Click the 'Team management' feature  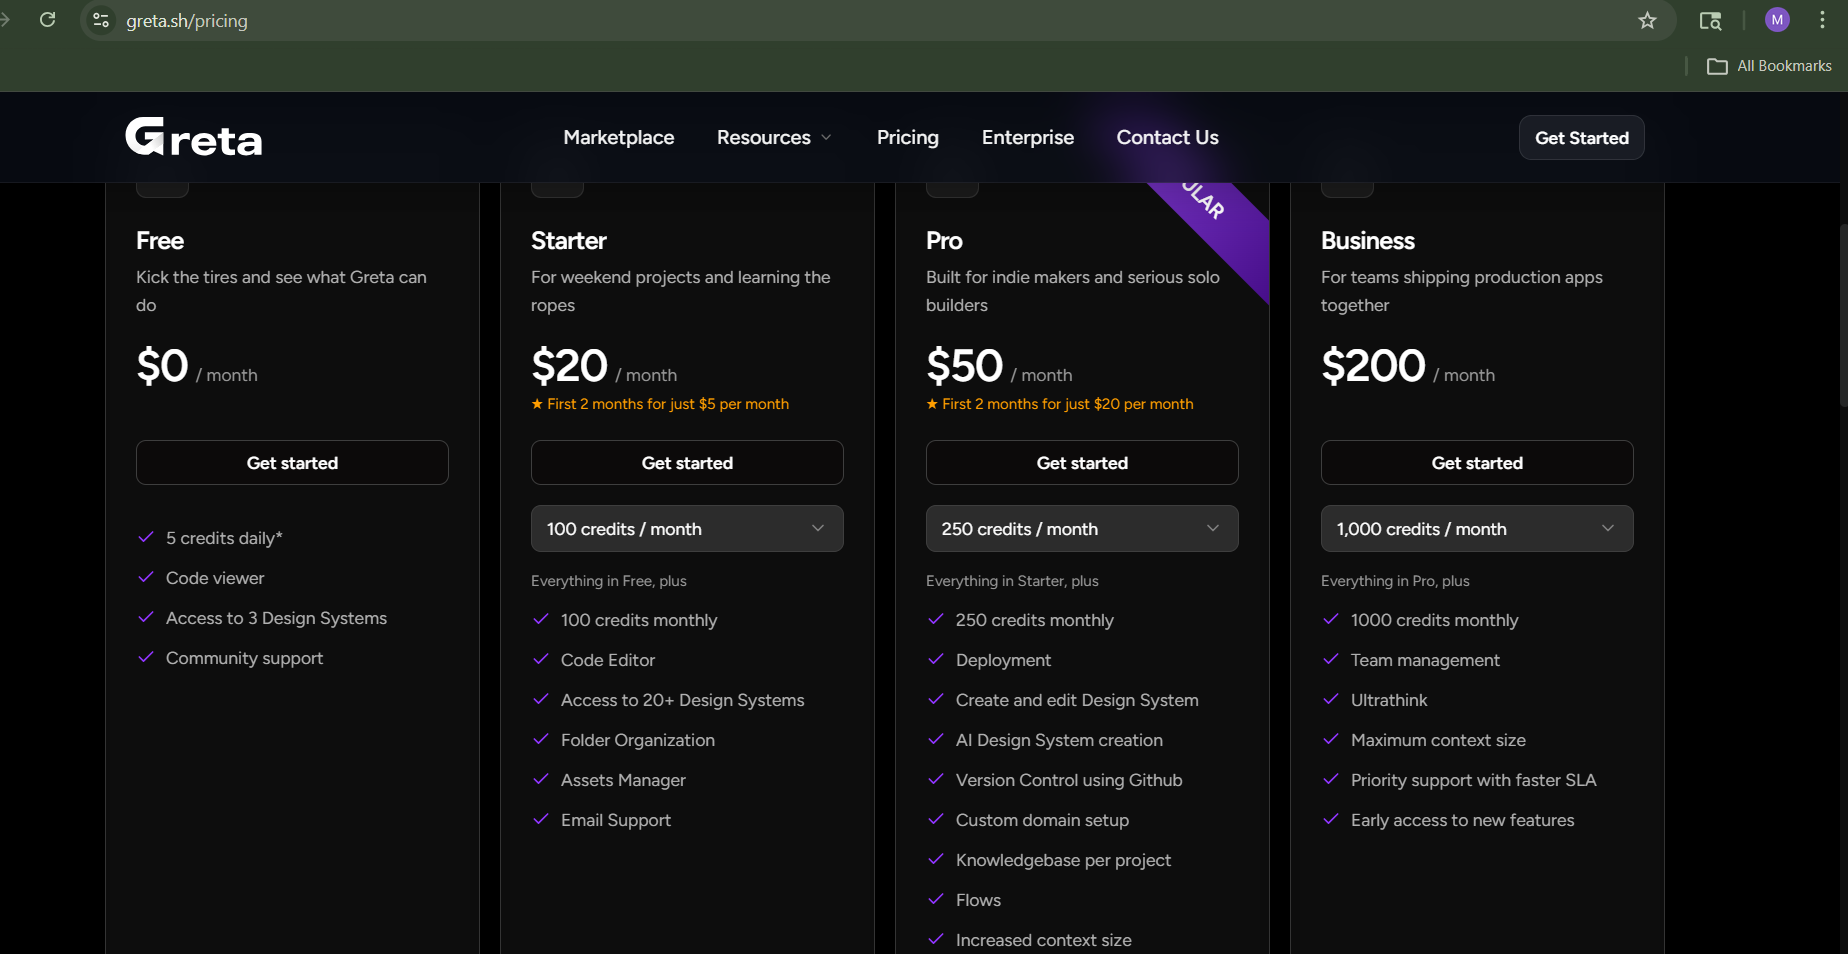pos(1425,660)
